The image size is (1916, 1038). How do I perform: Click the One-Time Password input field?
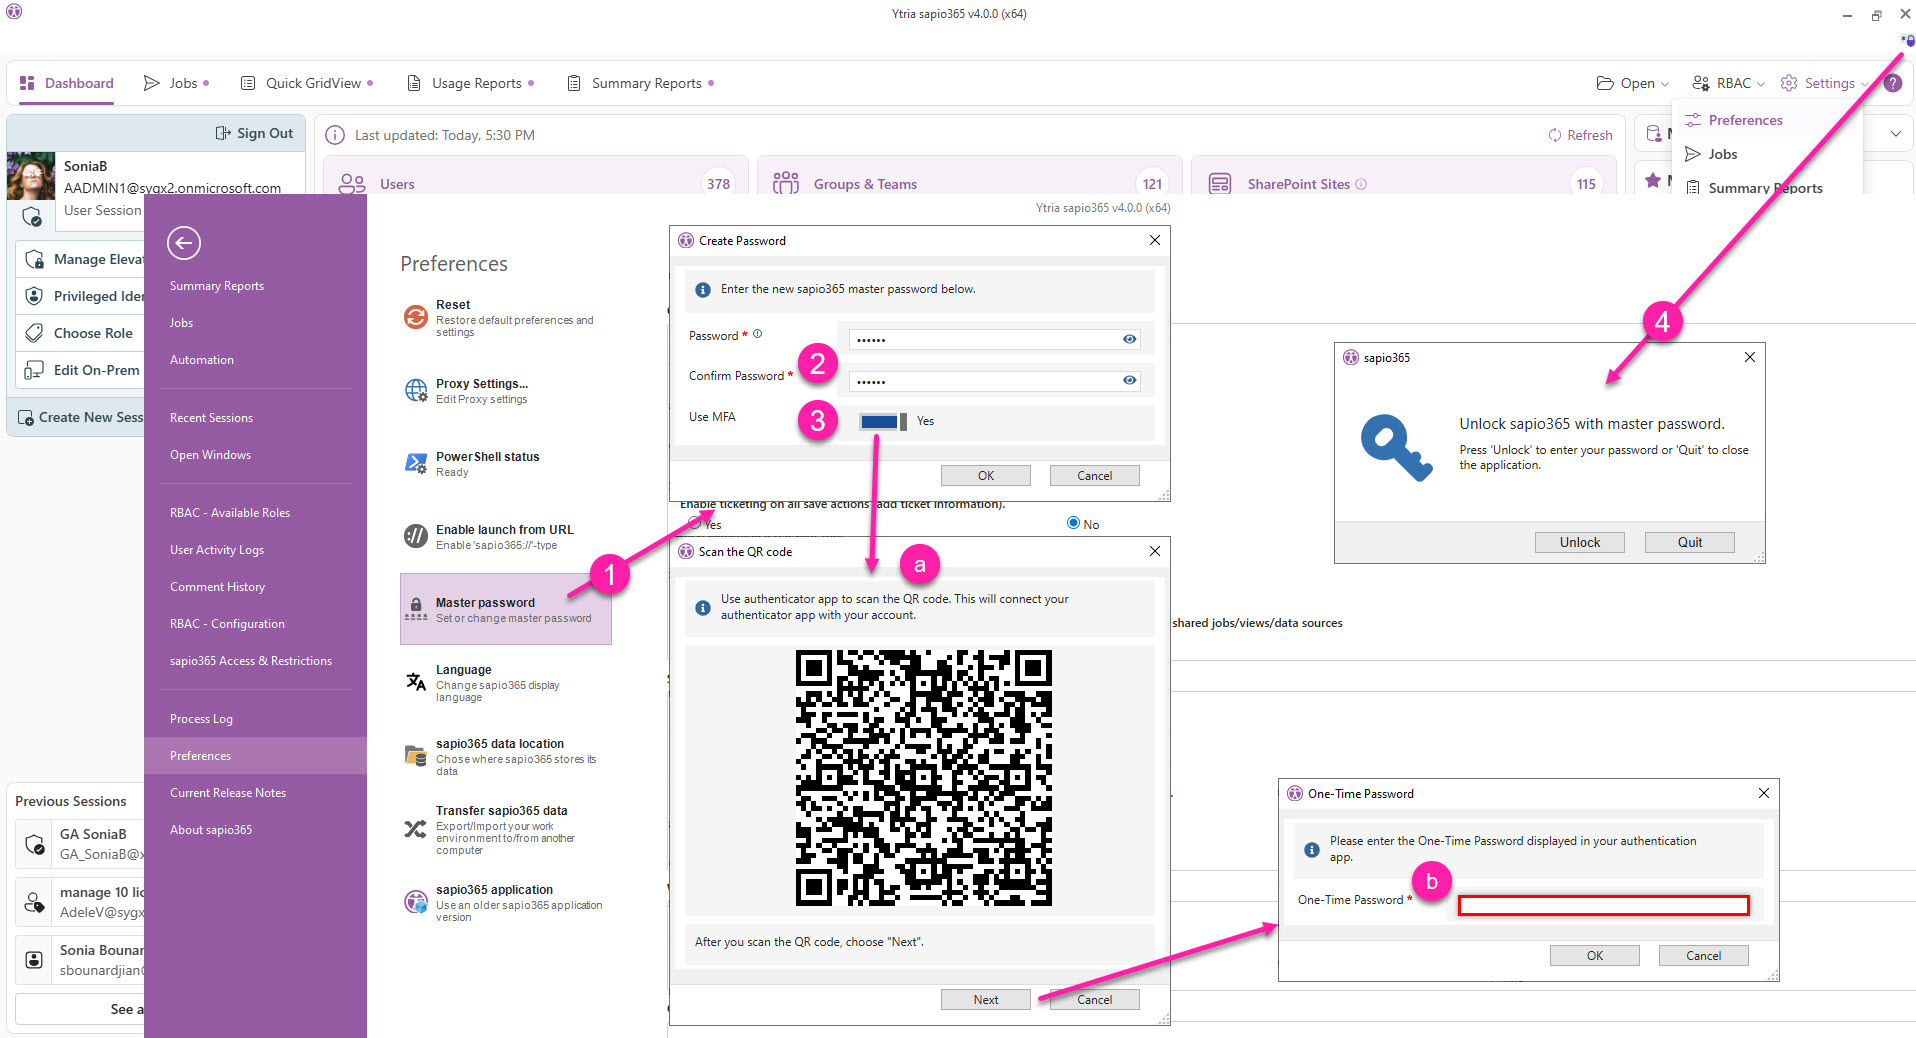point(1603,905)
